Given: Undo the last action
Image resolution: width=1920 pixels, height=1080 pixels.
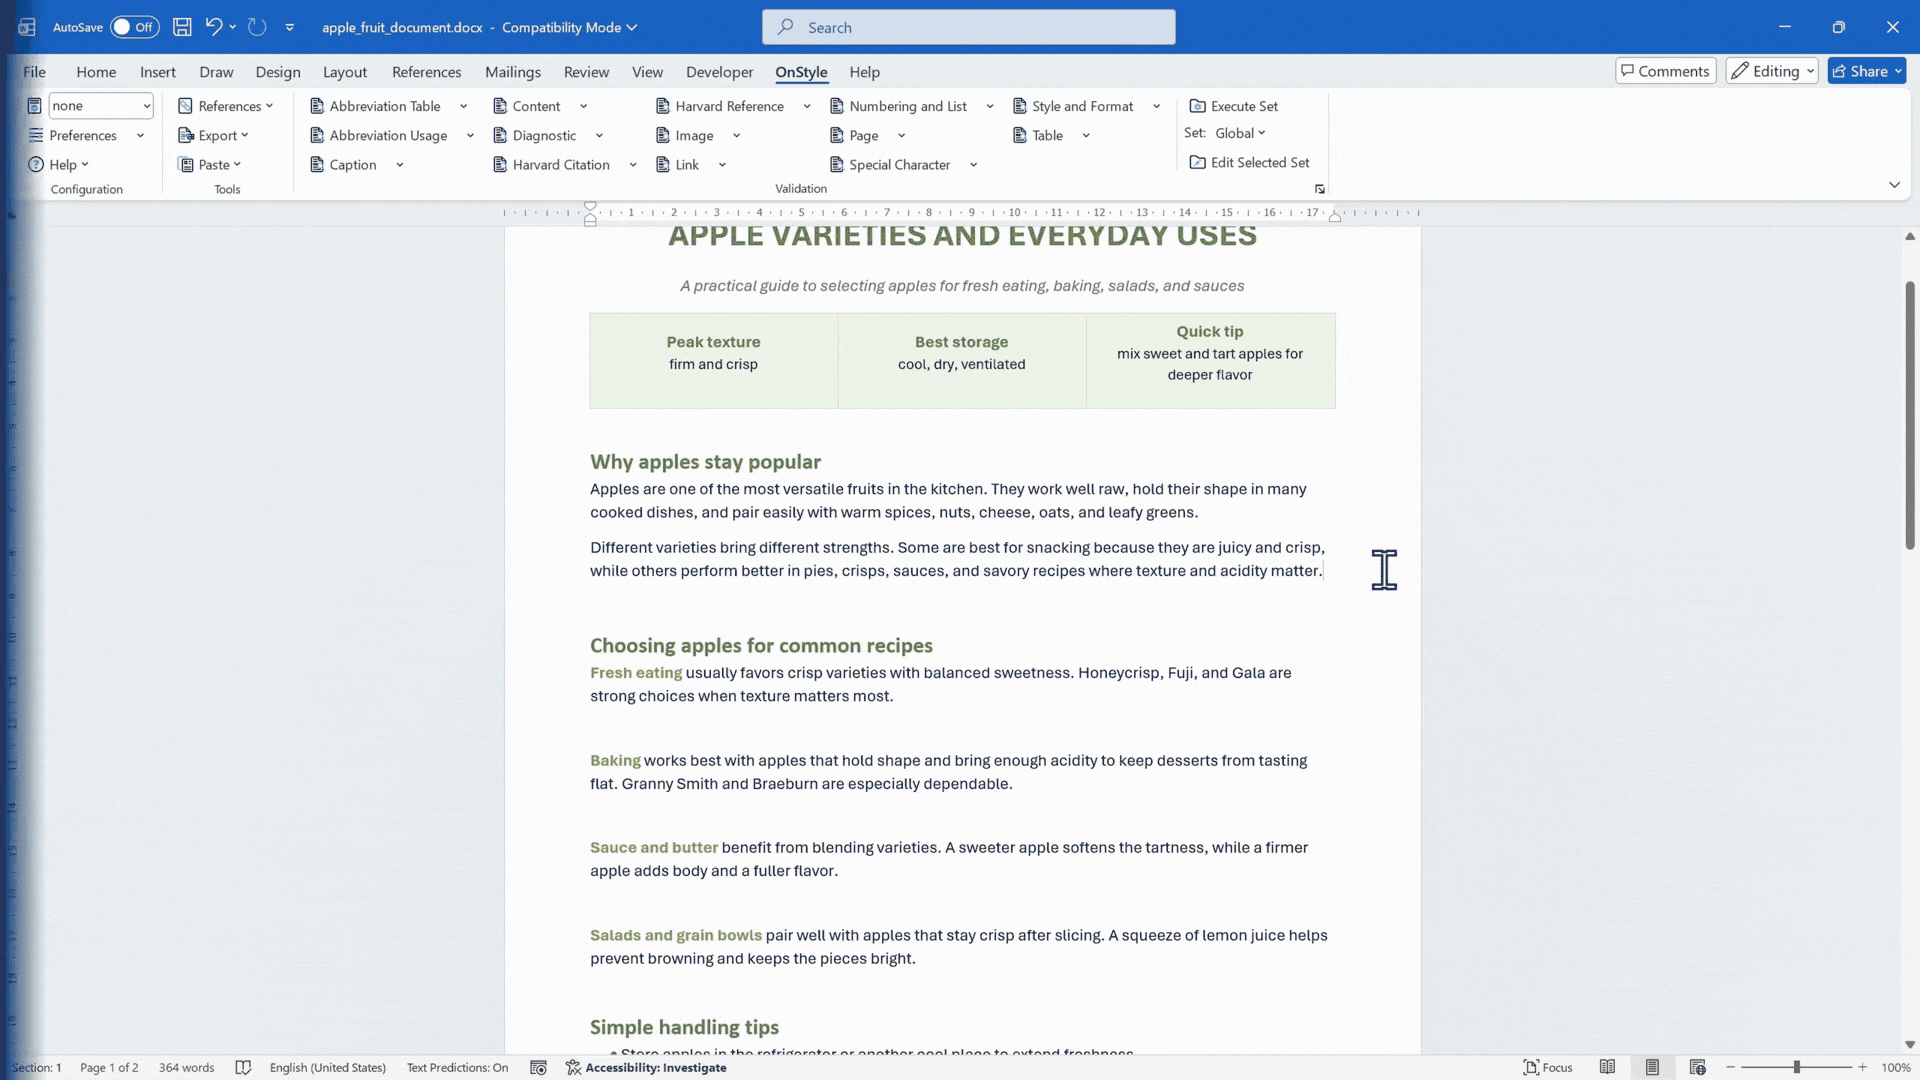Looking at the screenshot, I should point(213,27).
